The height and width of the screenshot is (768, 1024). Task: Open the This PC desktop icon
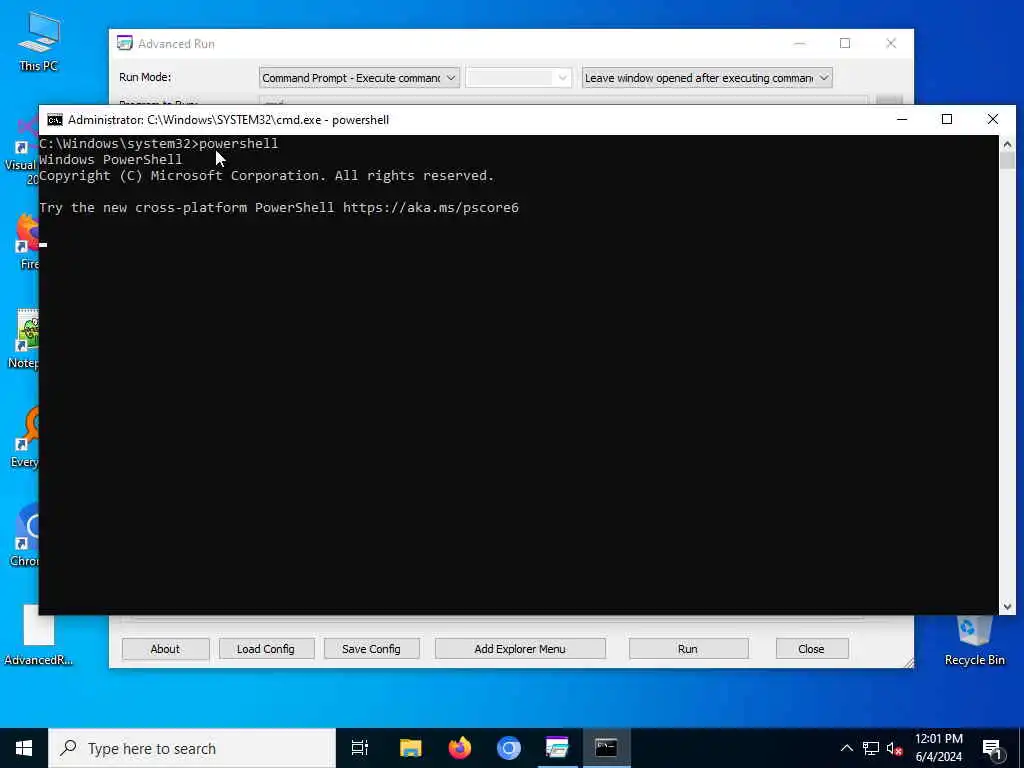(x=38, y=42)
